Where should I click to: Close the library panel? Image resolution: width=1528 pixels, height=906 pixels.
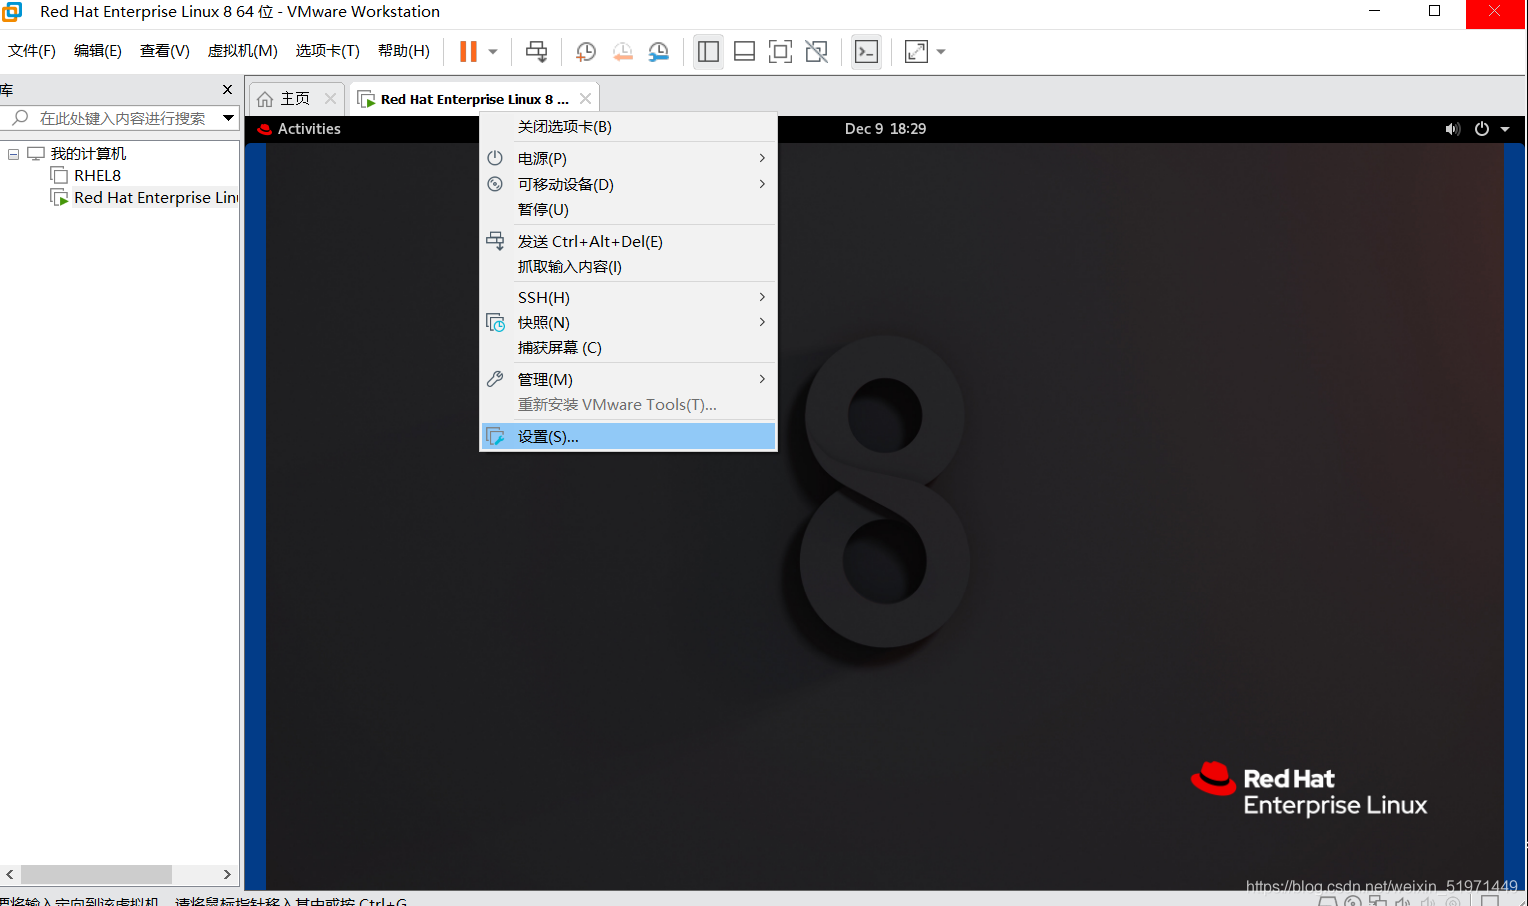coord(227,90)
